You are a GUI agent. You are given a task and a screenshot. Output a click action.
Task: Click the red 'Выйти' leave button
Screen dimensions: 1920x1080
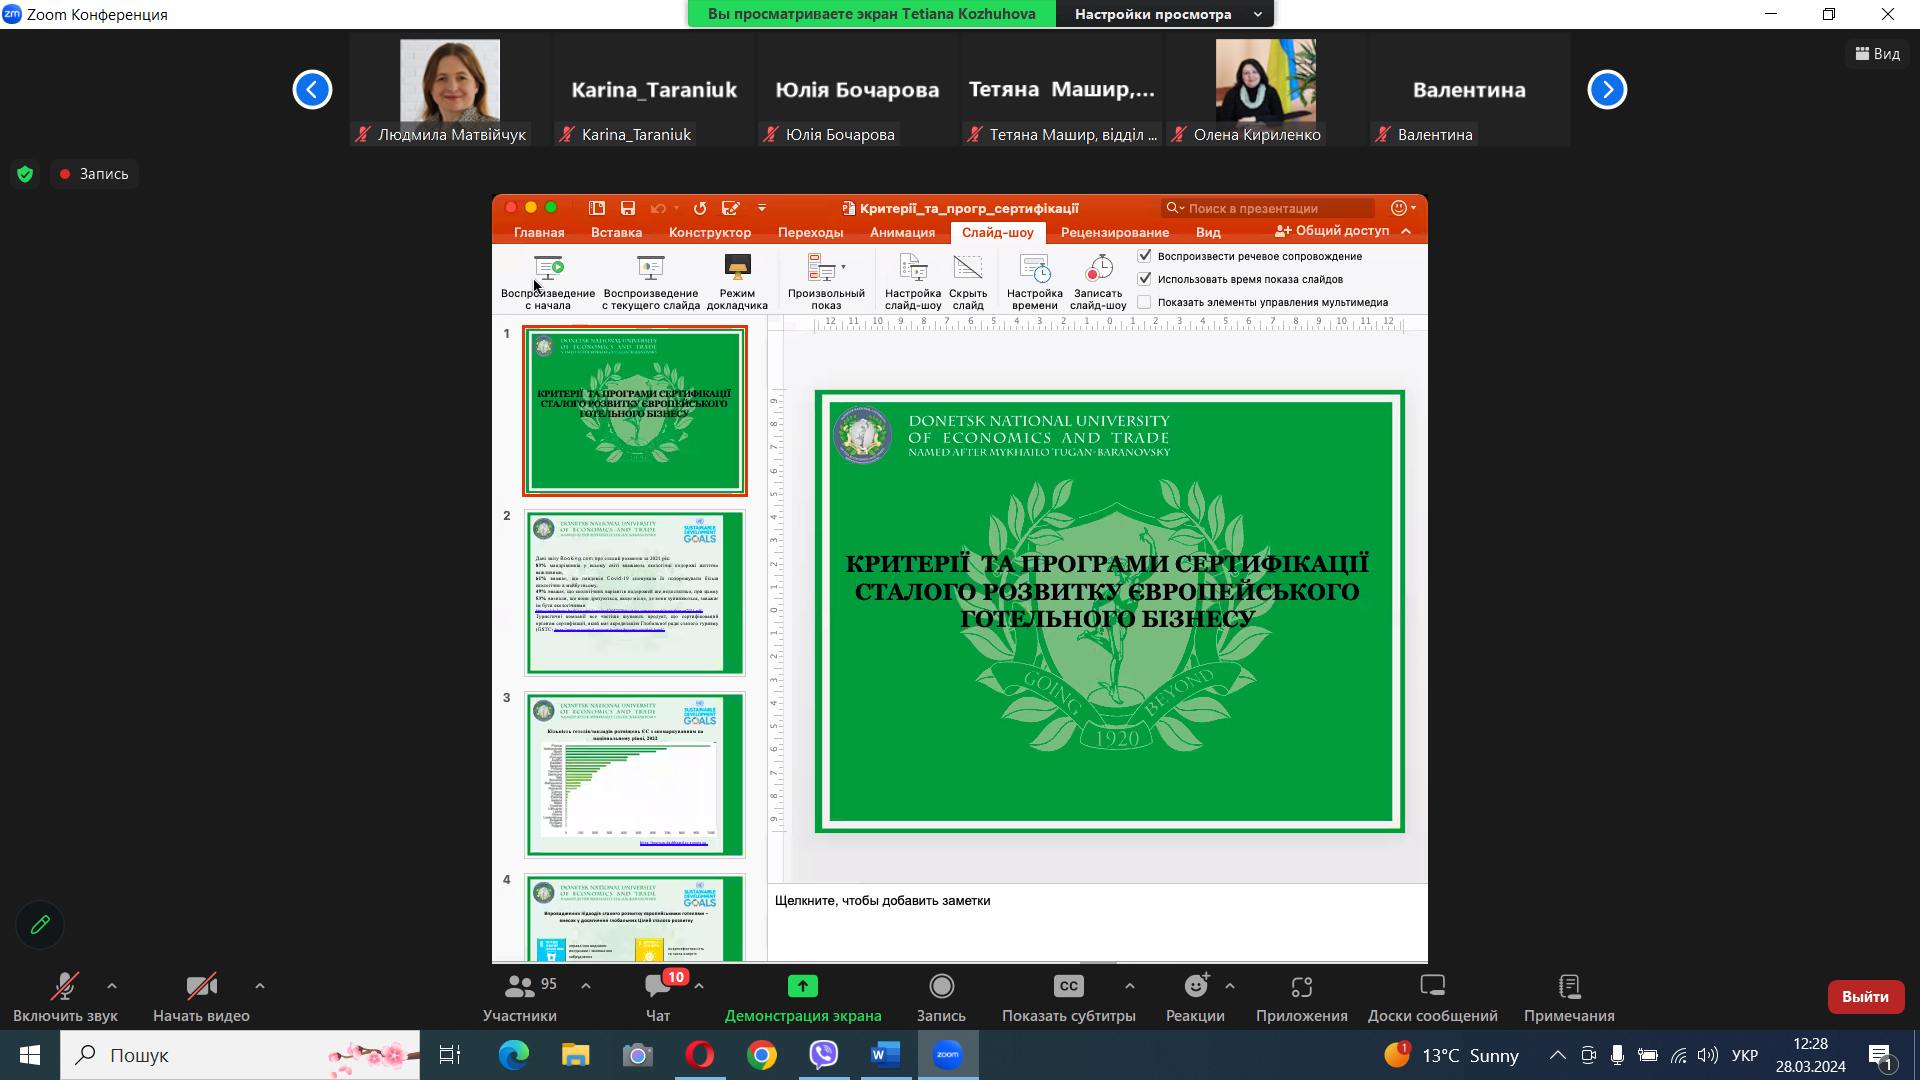point(1865,997)
